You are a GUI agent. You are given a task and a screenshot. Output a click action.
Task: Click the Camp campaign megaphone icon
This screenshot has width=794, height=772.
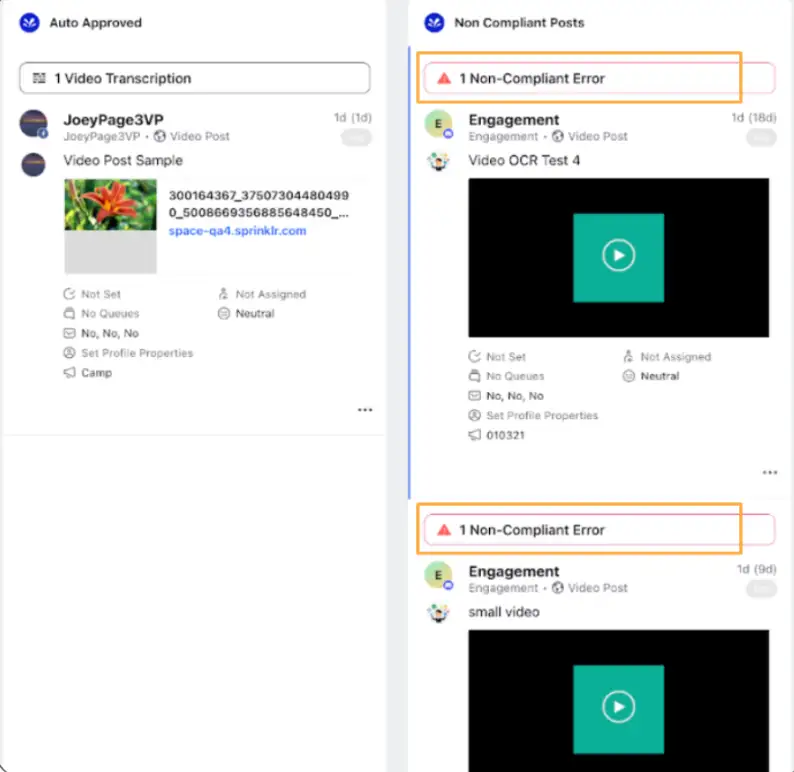coord(69,373)
